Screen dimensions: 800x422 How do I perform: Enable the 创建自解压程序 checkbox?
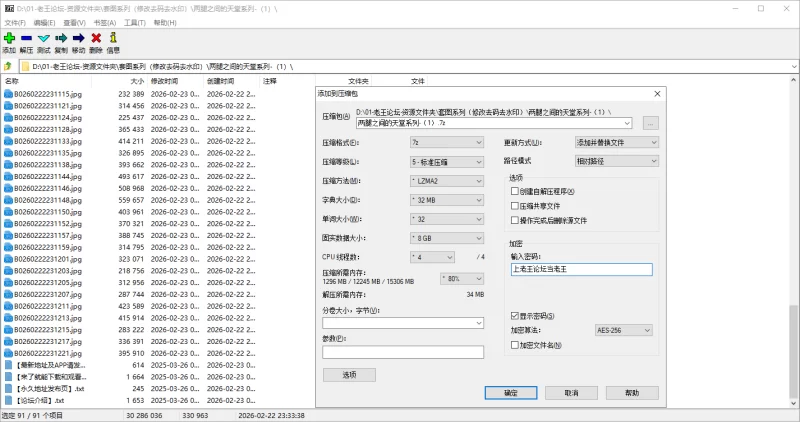pyautogui.click(x=515, y=191)
